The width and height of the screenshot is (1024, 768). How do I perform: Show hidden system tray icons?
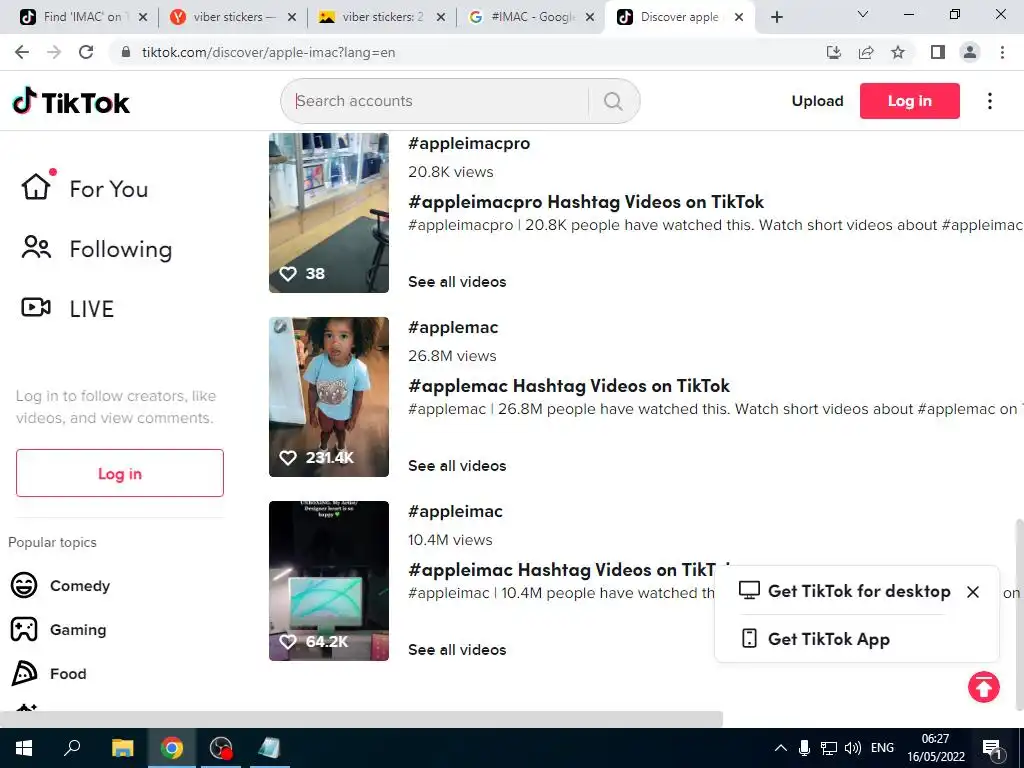click(780, 748)
